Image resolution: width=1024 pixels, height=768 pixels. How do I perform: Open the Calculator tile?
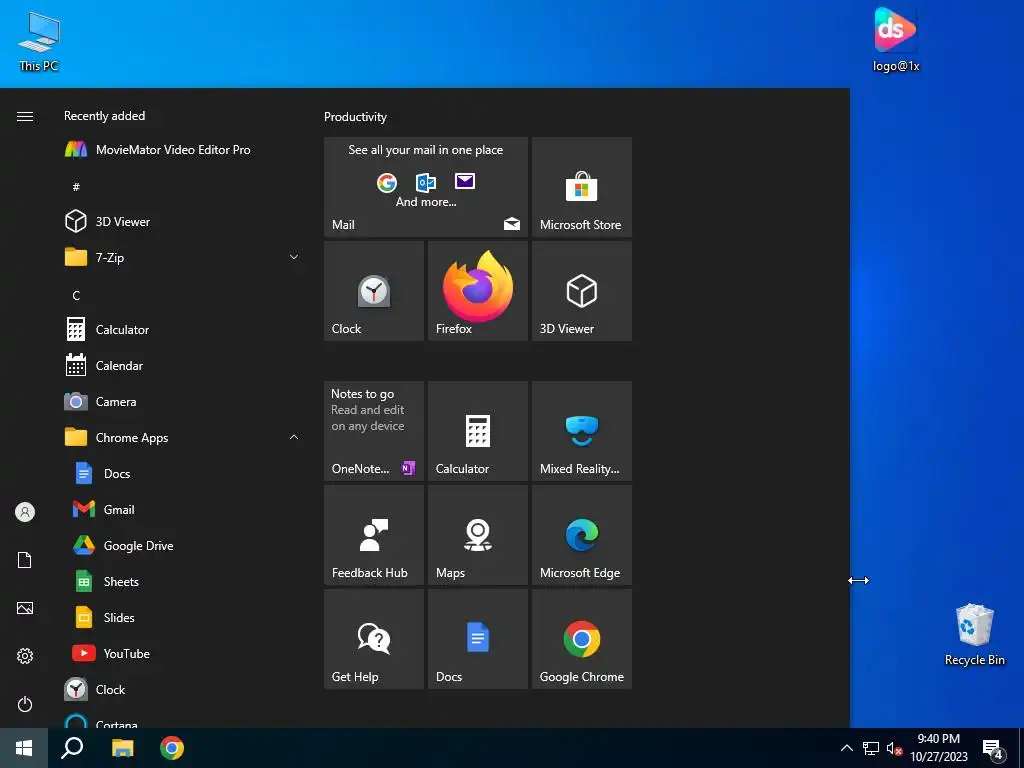click(478, 431)
